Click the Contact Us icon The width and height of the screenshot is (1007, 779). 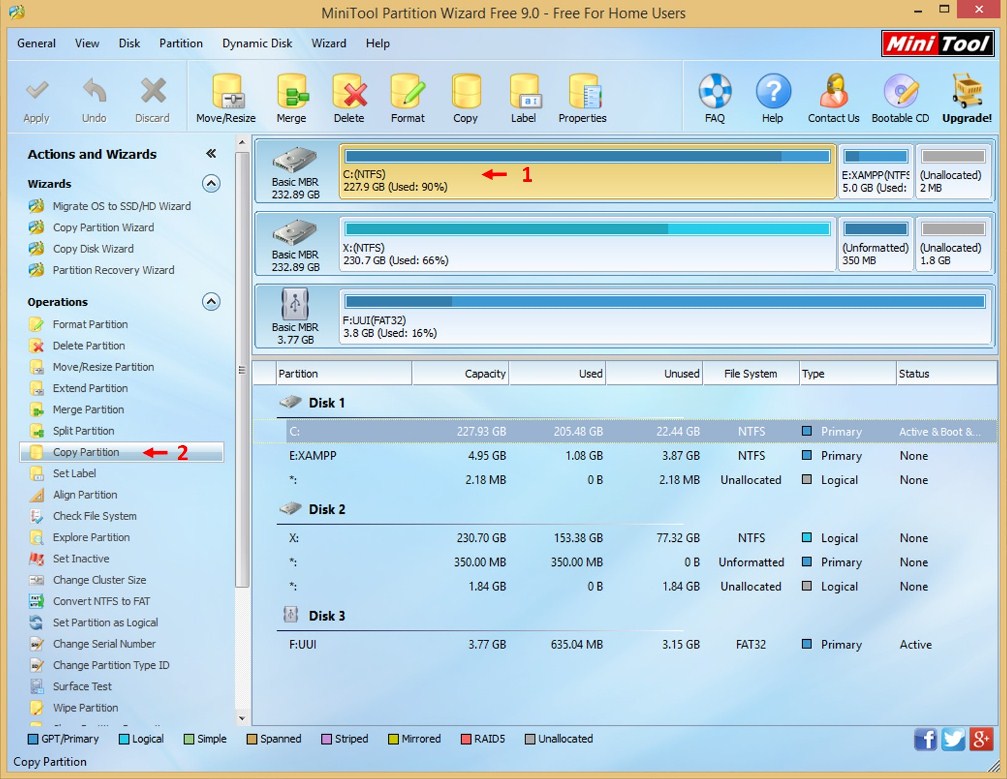point(834,91)
